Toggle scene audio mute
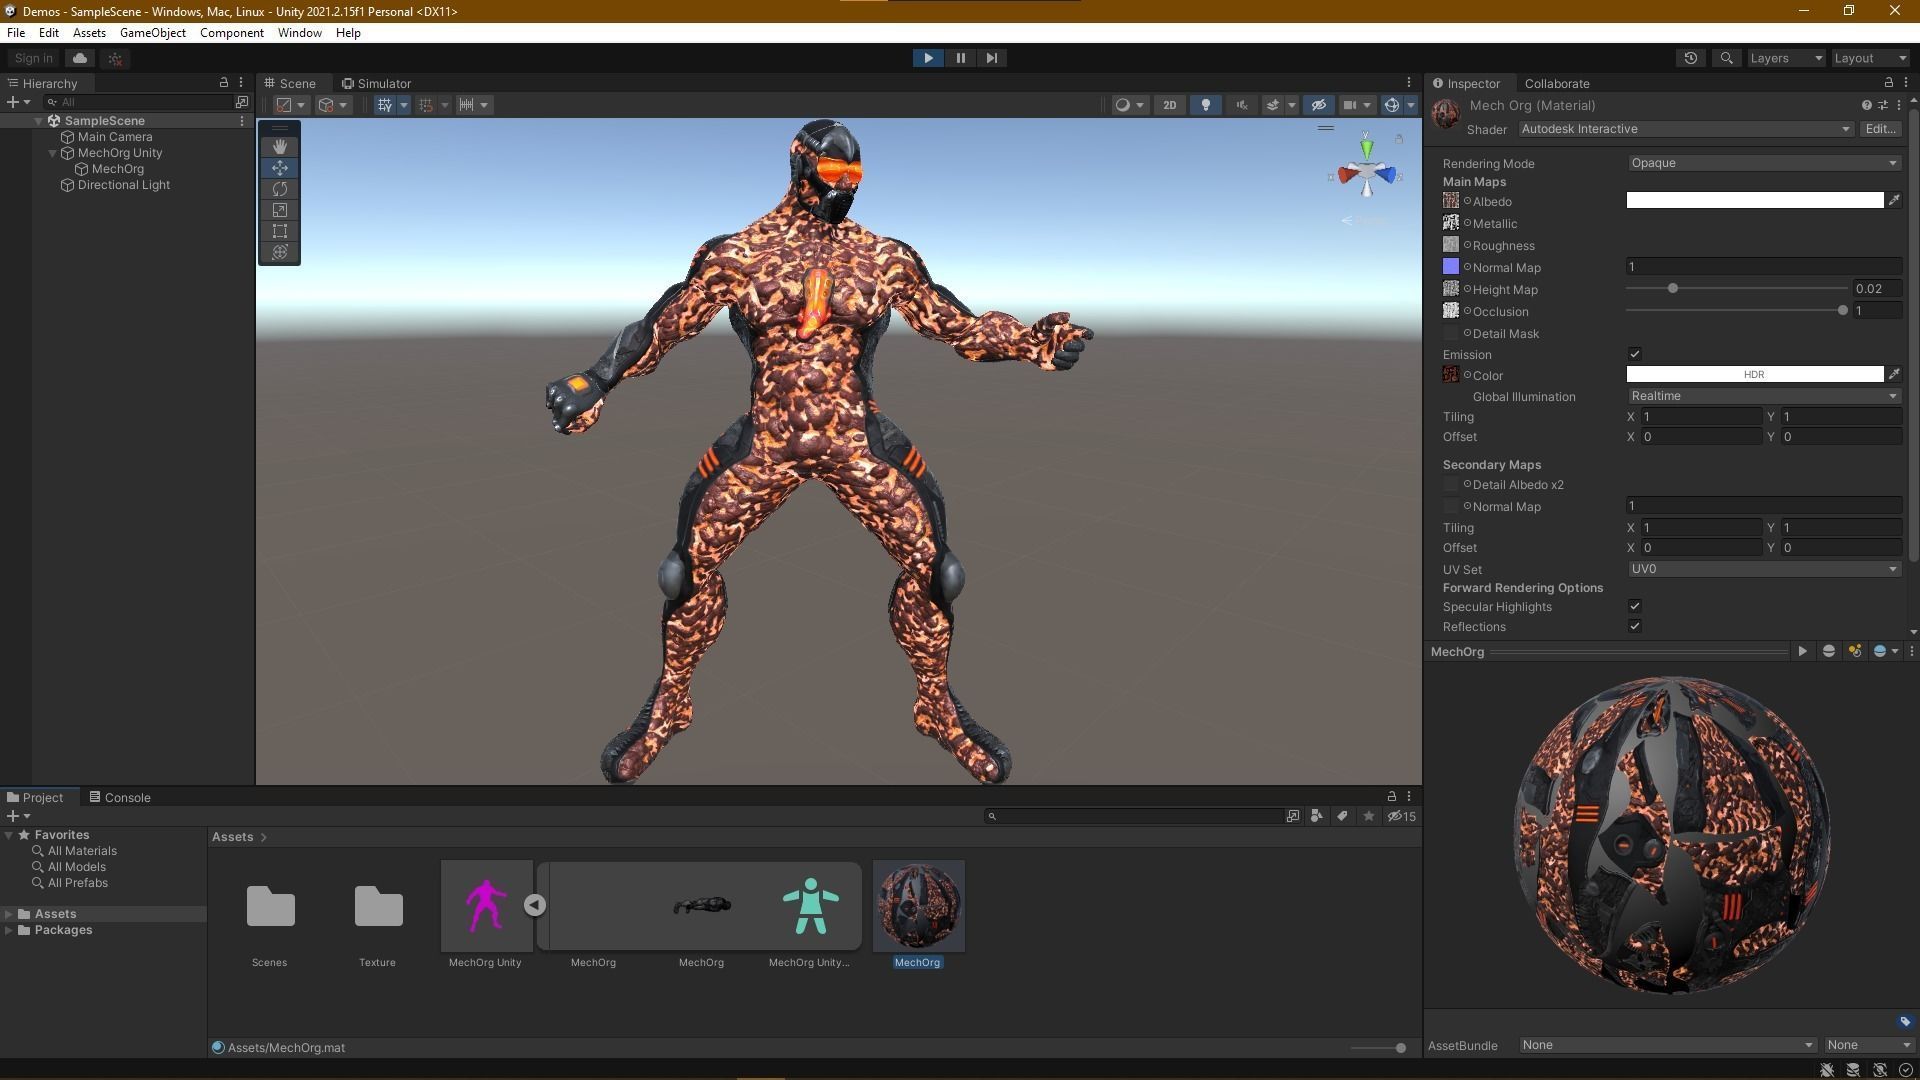 [x=1242, y=105]
